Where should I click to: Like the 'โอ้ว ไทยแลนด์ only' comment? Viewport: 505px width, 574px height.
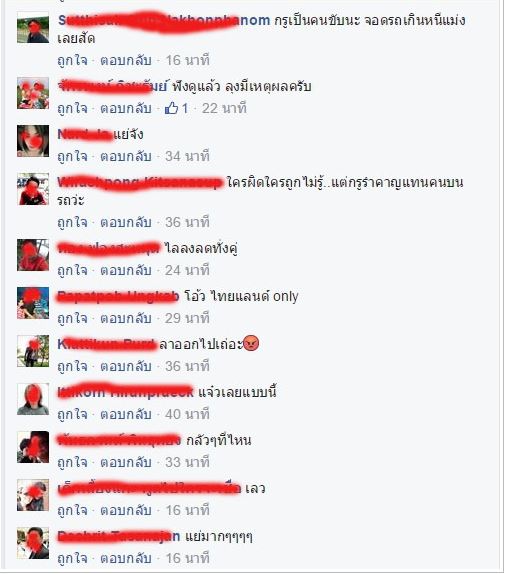point(72,318)
